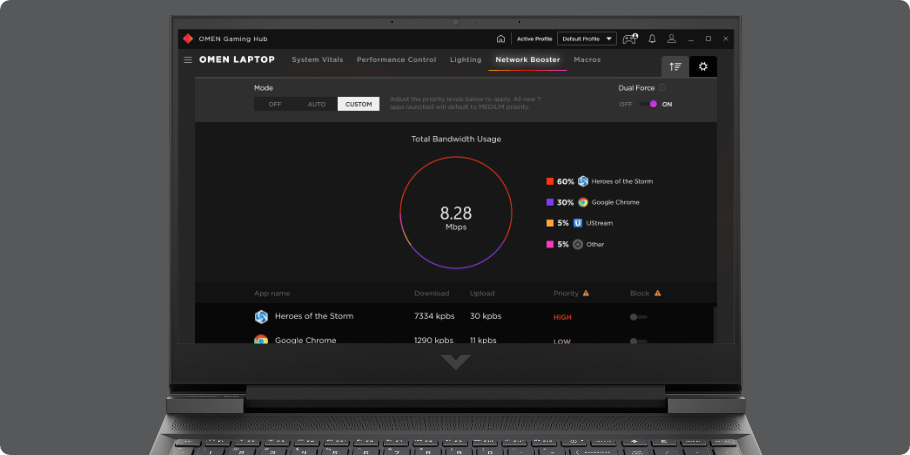Click Heroes of the Storm legend icon
The image size is (910, 455).
click(x=583, y=181)
